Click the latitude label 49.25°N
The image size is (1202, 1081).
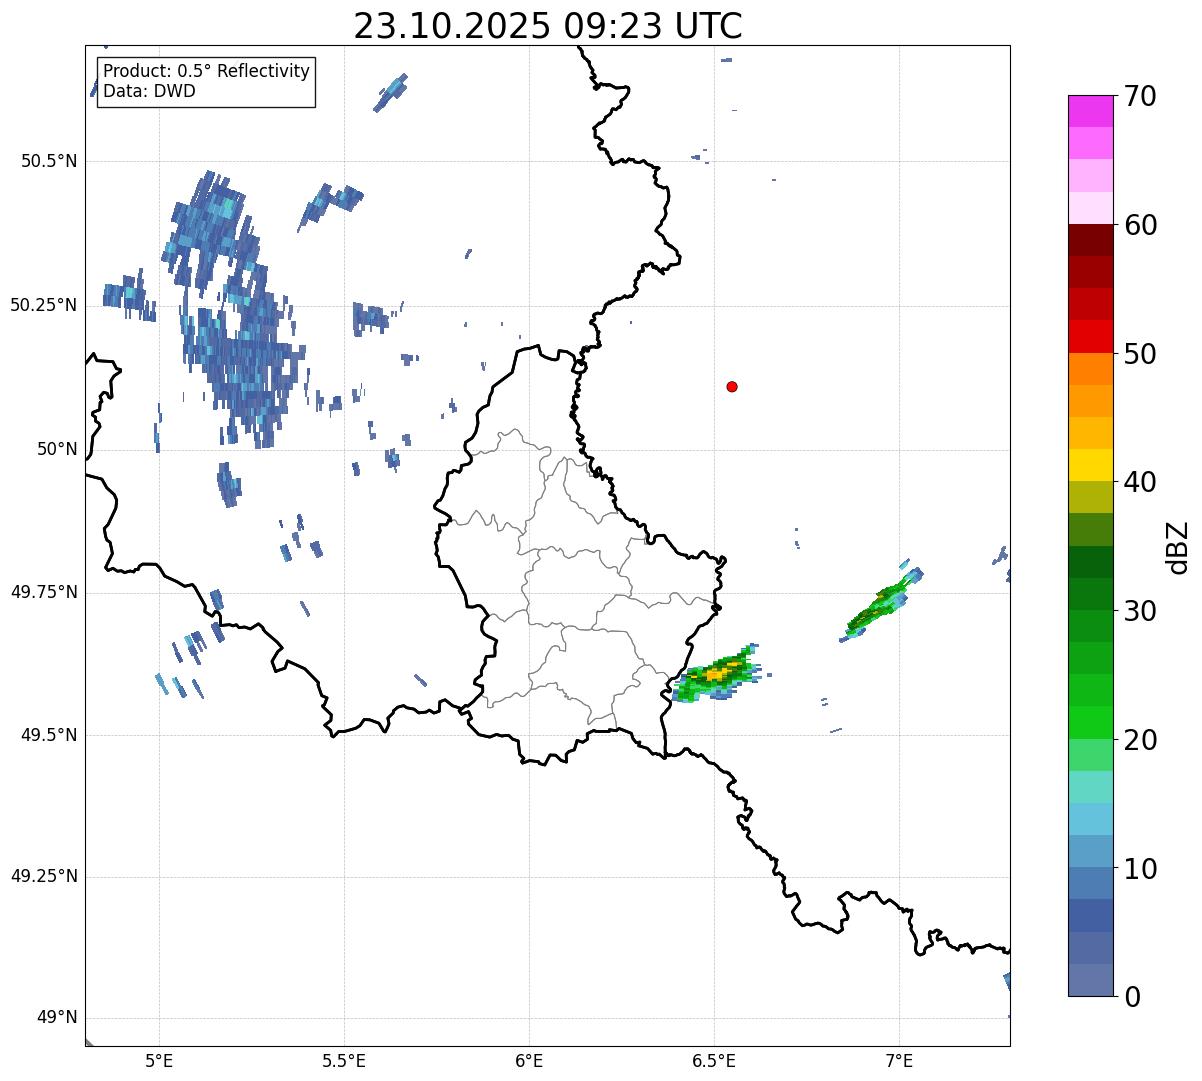coord(44,877)
